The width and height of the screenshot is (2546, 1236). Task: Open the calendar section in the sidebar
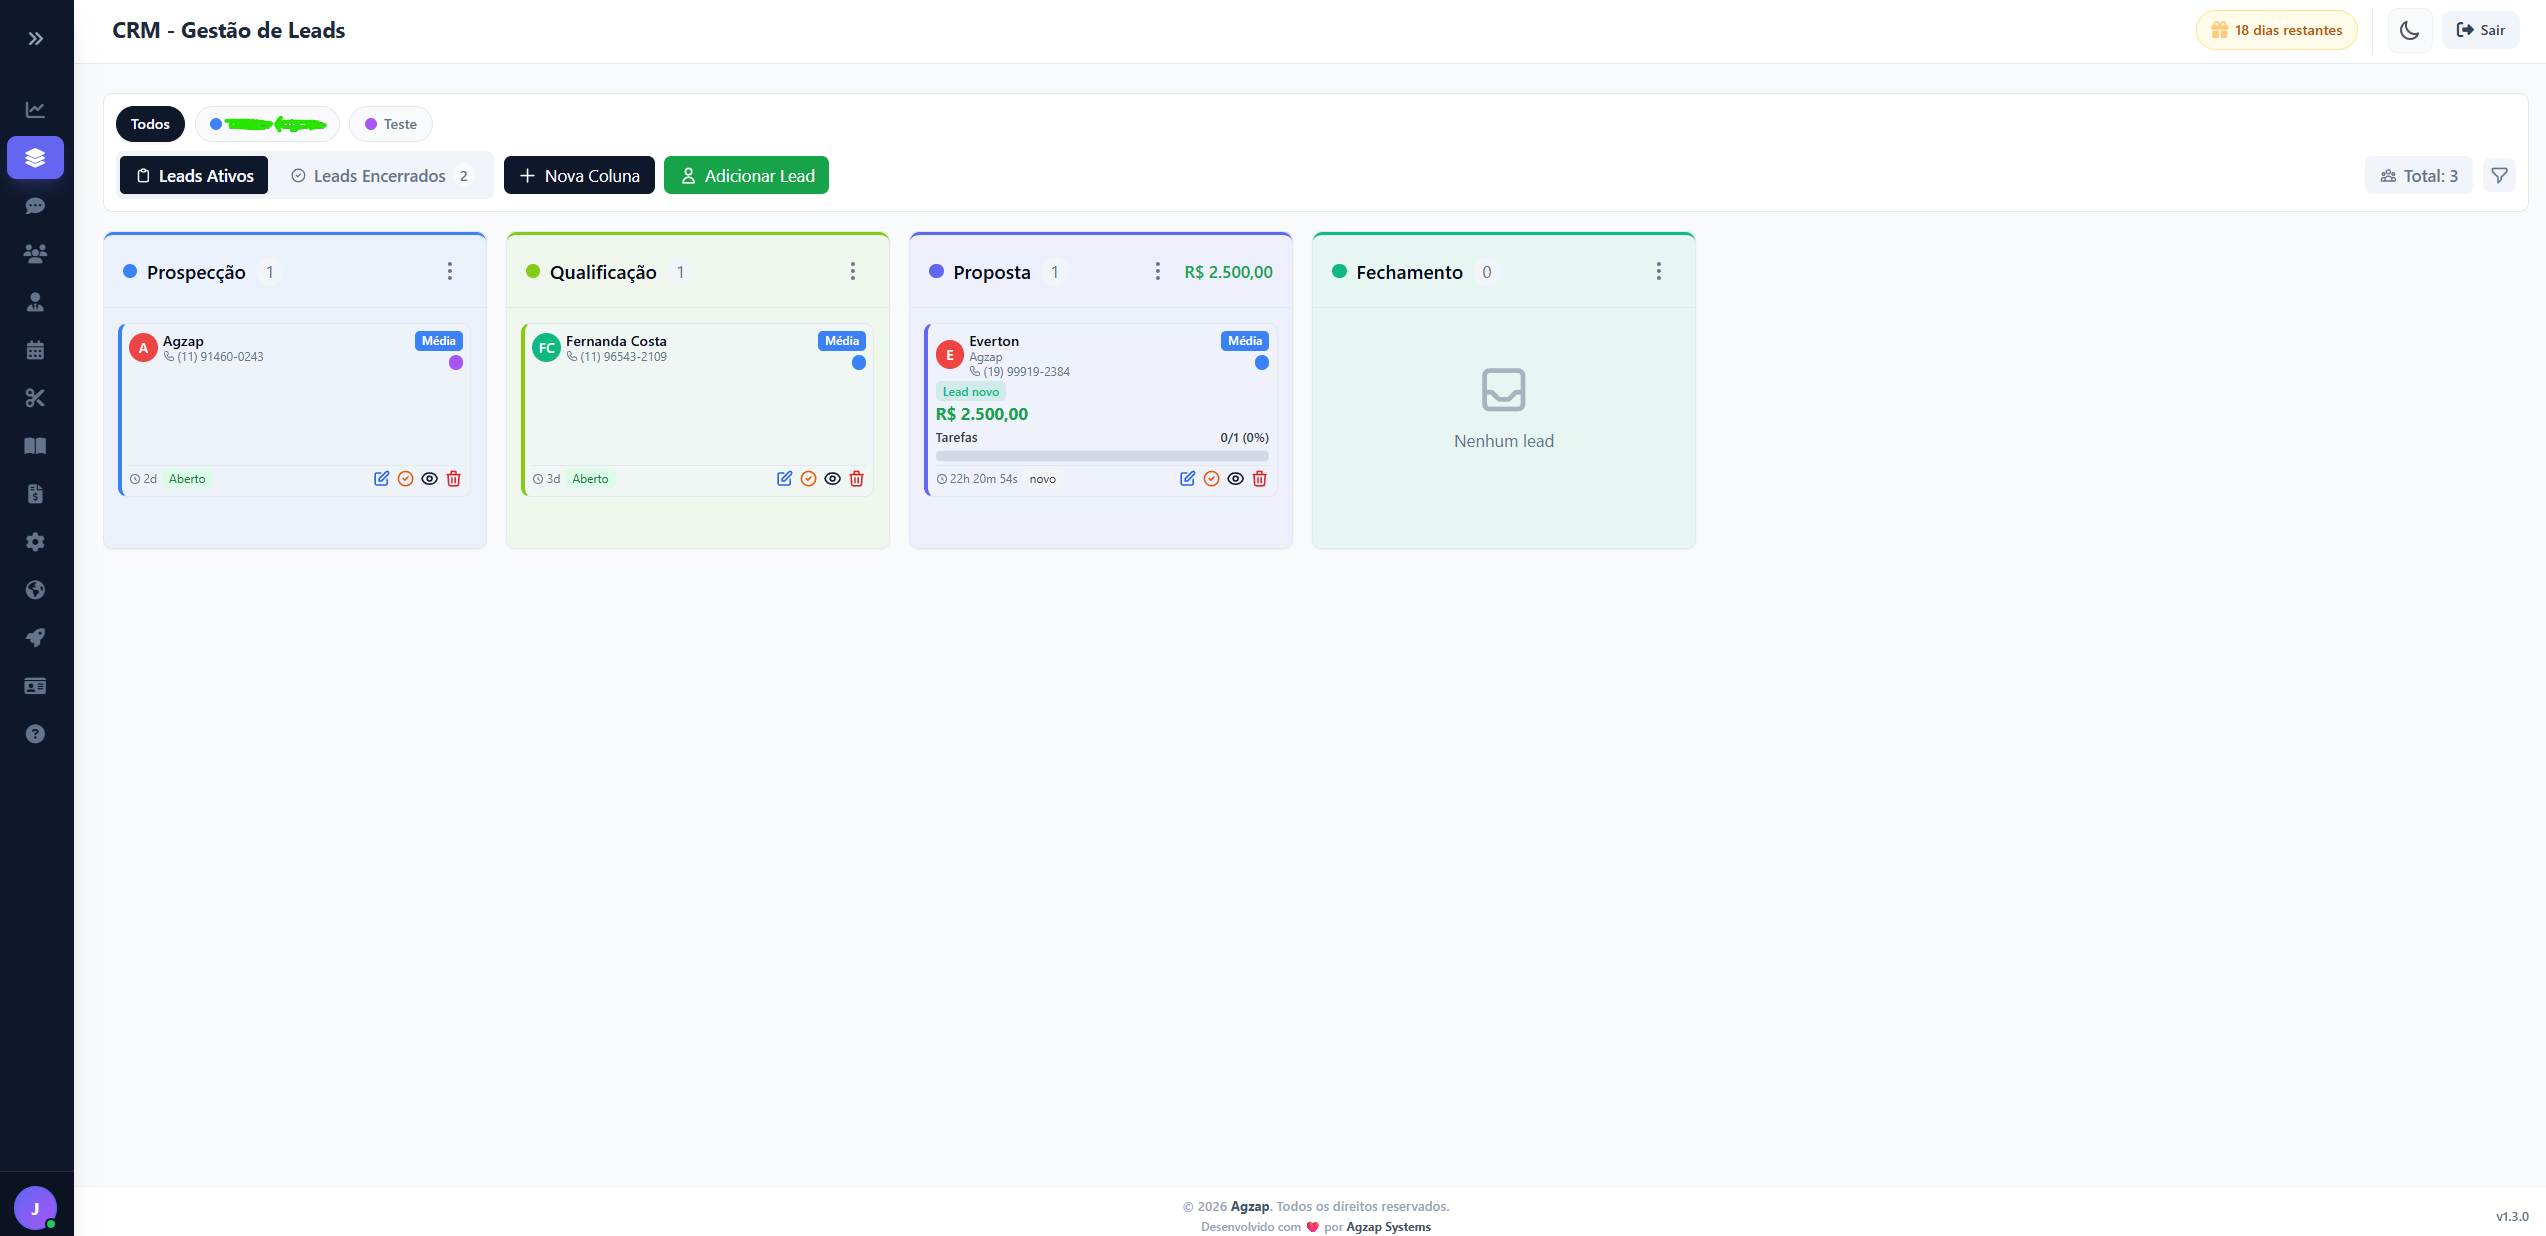[x=36, y=349]
